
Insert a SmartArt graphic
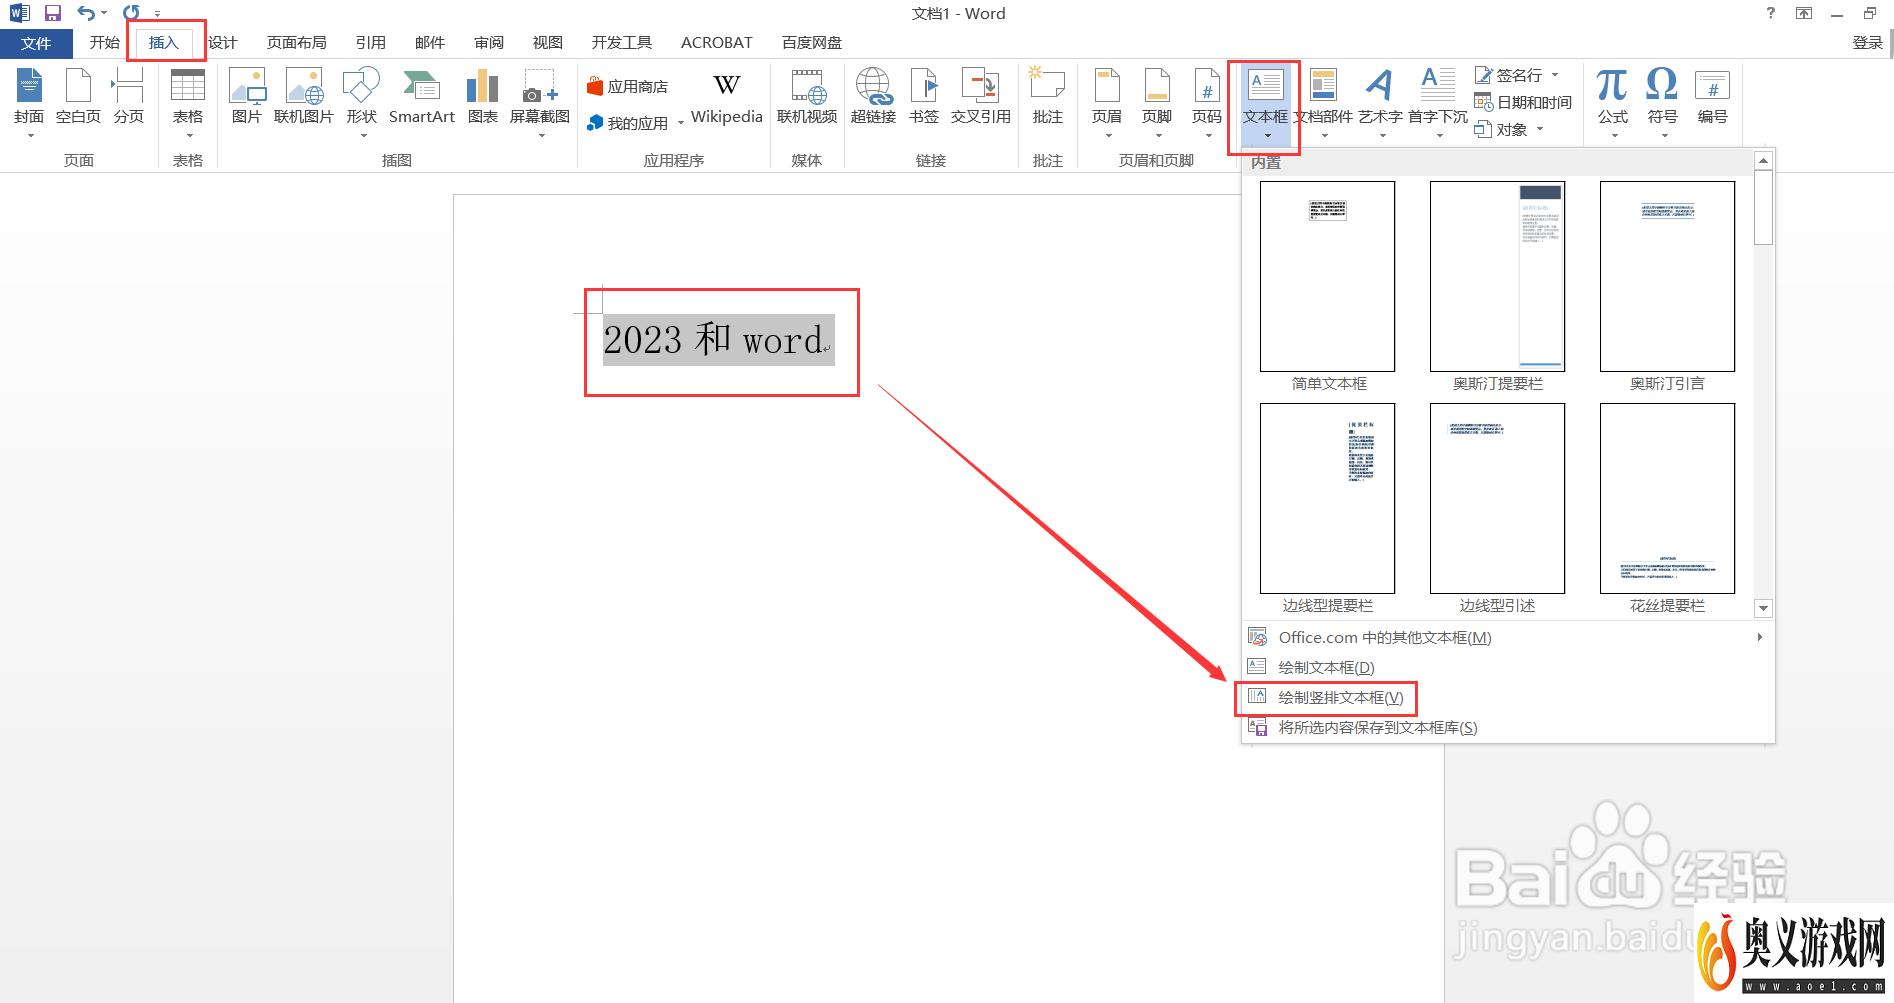(x=421, y=98)
